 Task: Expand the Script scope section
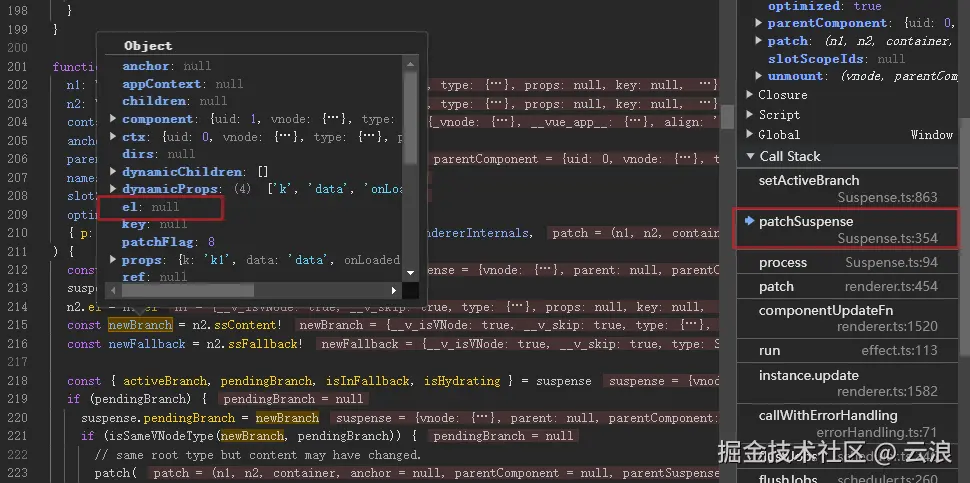750,114
